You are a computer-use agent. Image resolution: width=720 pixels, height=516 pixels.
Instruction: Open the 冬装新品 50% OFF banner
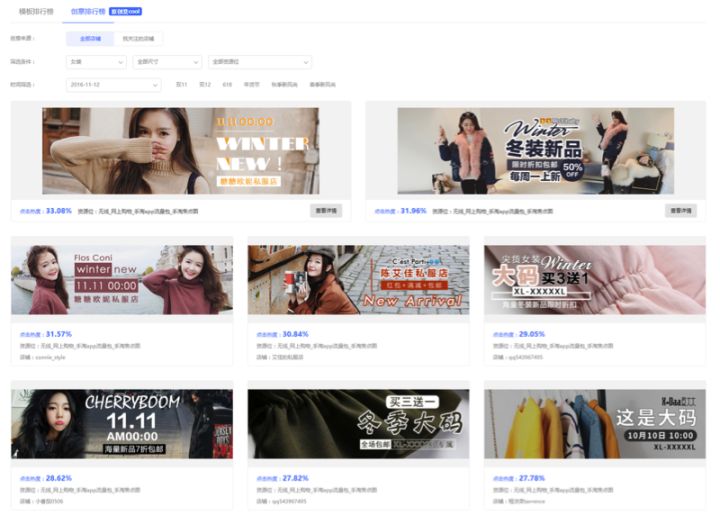(x=535, y=151)
